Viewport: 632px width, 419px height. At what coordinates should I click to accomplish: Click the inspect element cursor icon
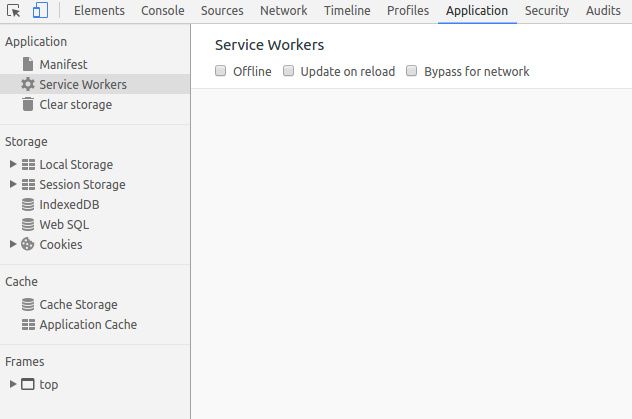(x=14, y=11)
